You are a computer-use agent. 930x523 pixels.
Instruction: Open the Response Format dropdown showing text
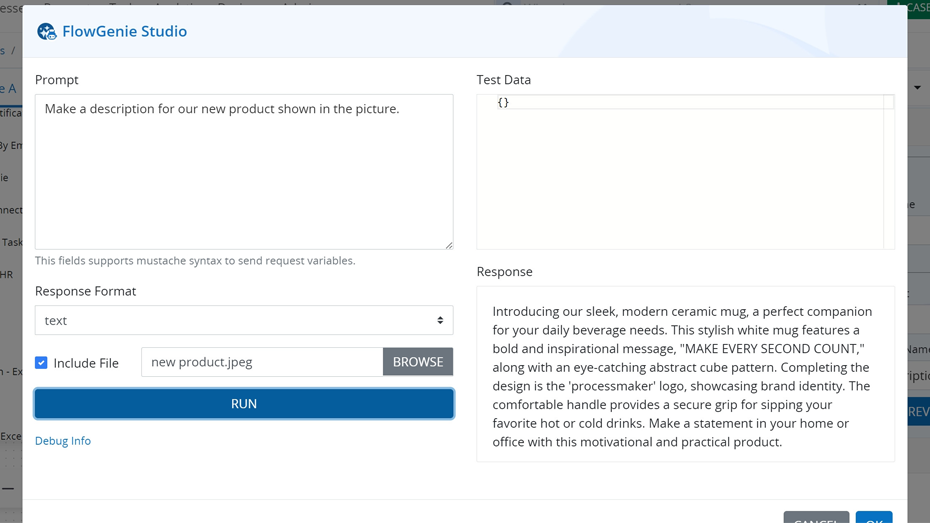244,320
